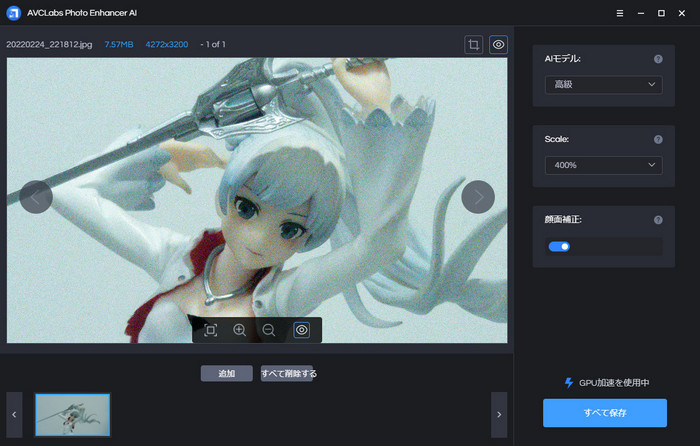The width and height of the screenshot is (700, 446).
Task: Disable the 顔面補正 toggle switch
Action: point(559,246)
